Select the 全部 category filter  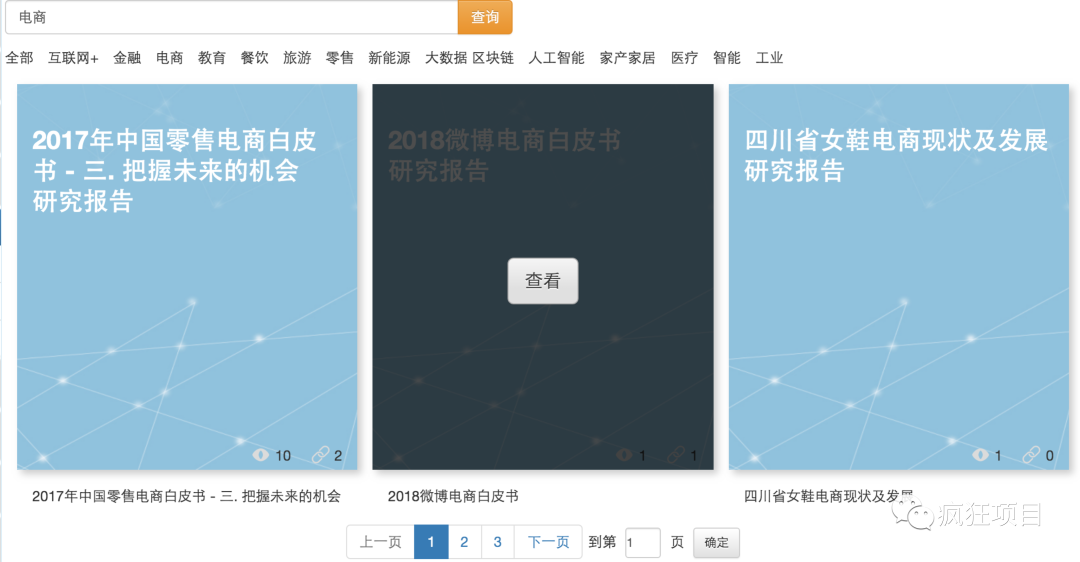pos(19,58)
